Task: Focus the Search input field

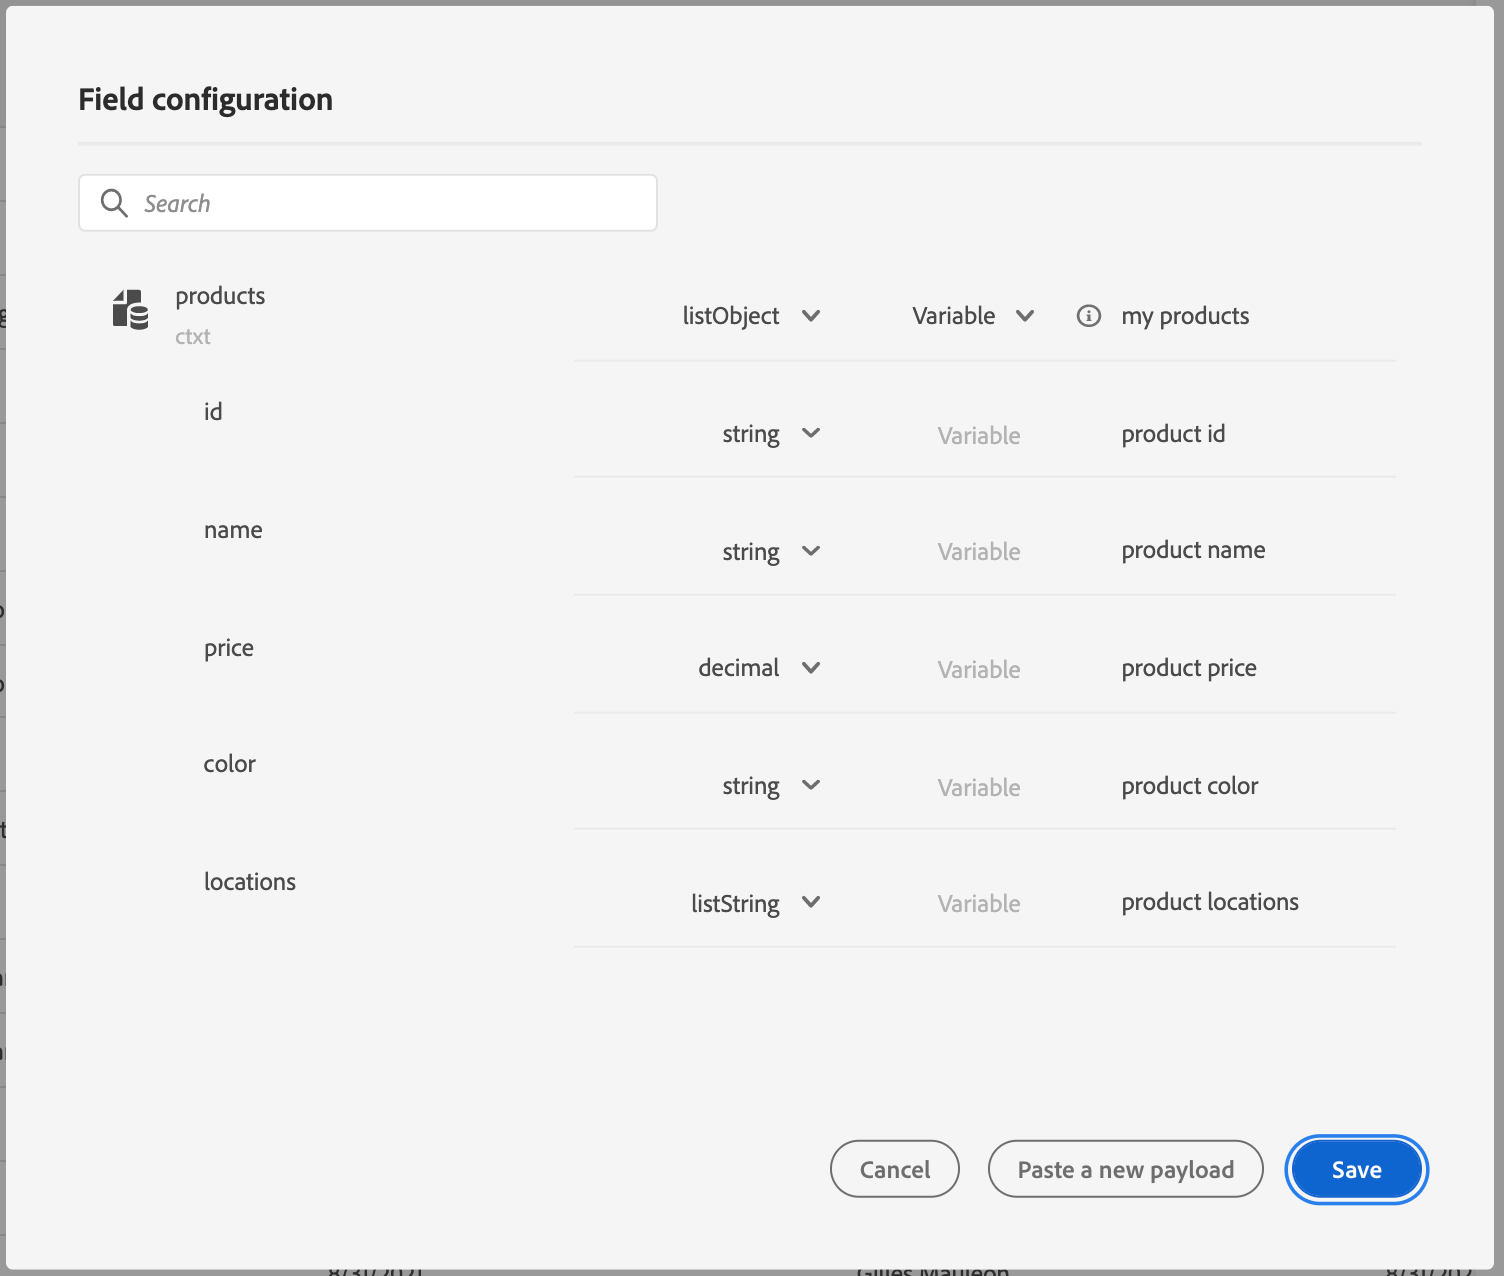Action: point(390,203)
